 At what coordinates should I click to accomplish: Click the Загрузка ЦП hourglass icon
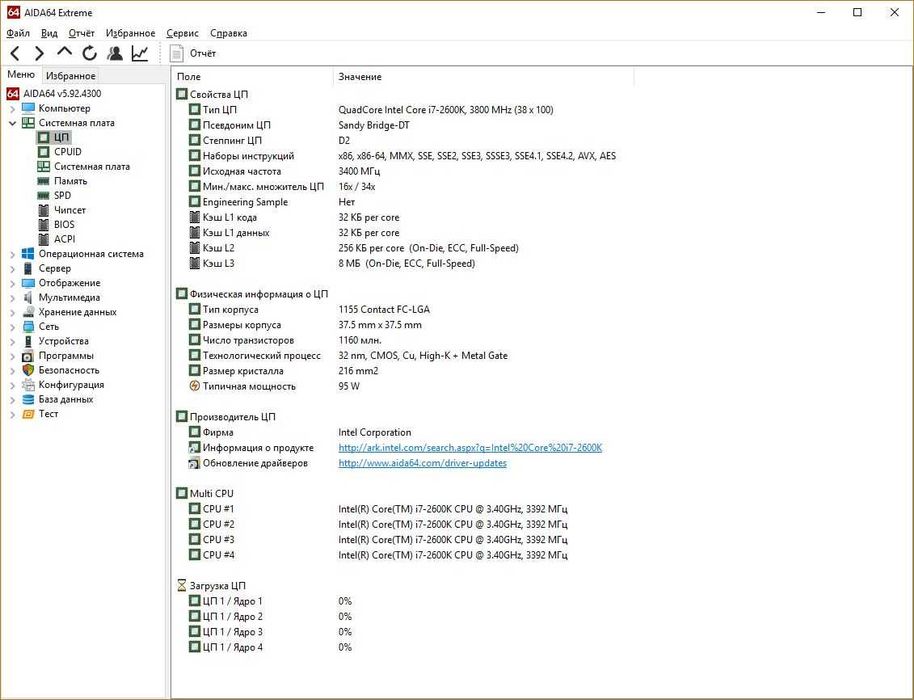point(182,585)
